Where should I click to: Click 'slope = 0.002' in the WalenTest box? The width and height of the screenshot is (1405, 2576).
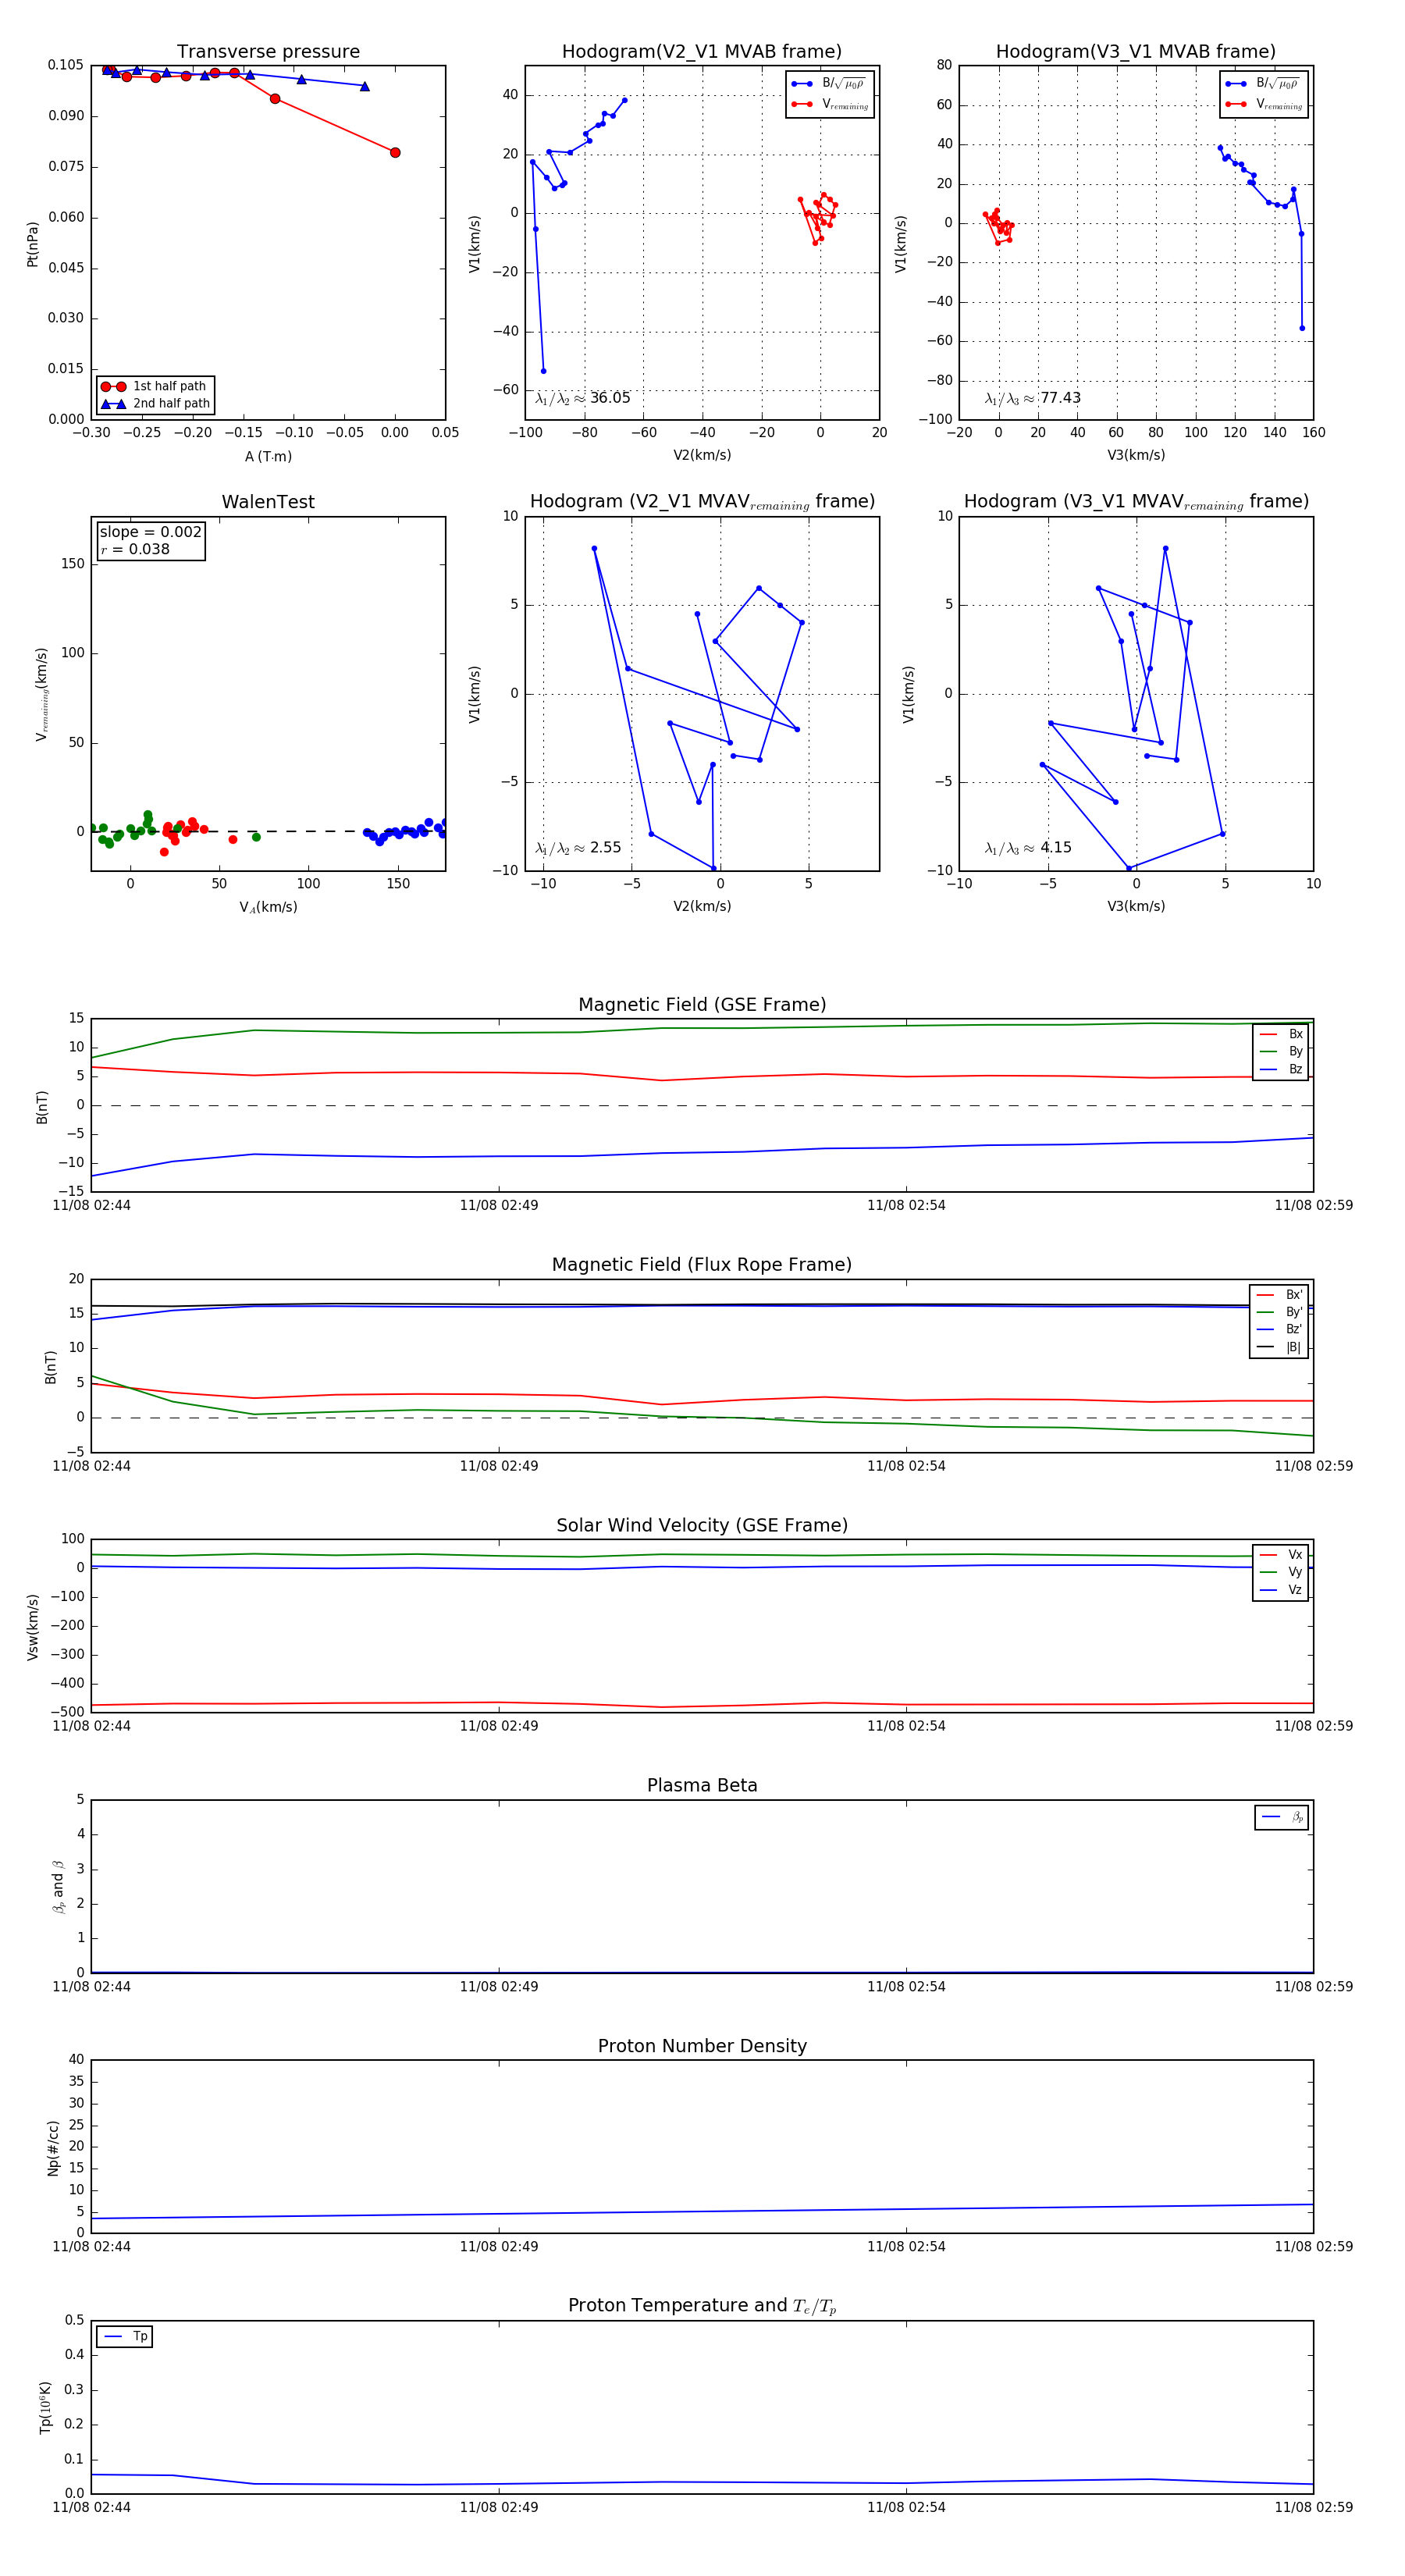pyautogui.click(x=150, y=532)
